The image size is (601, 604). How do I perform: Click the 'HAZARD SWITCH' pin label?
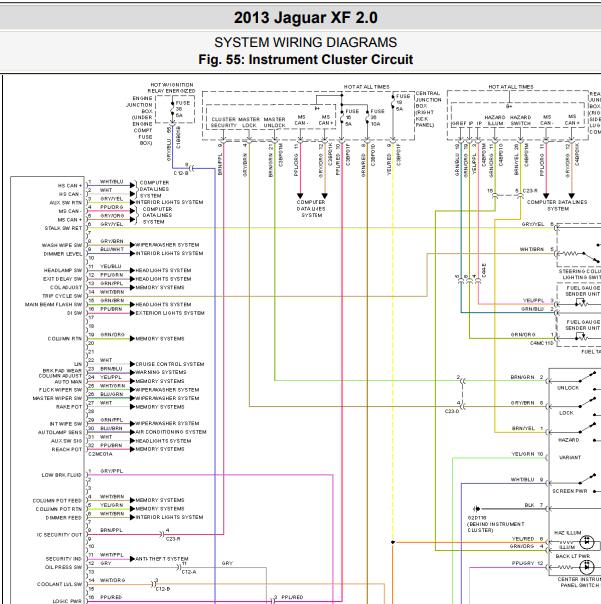click(x=520, y=120)
